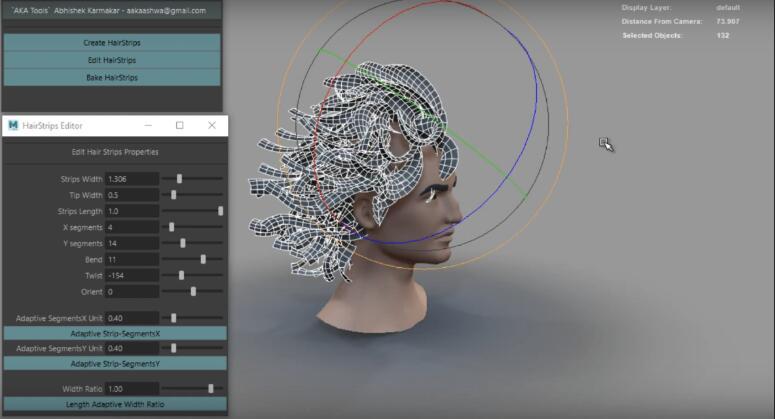Minimize the HairStrips Editor window
This screenshot has width=775, height=419.
(148, 126)
